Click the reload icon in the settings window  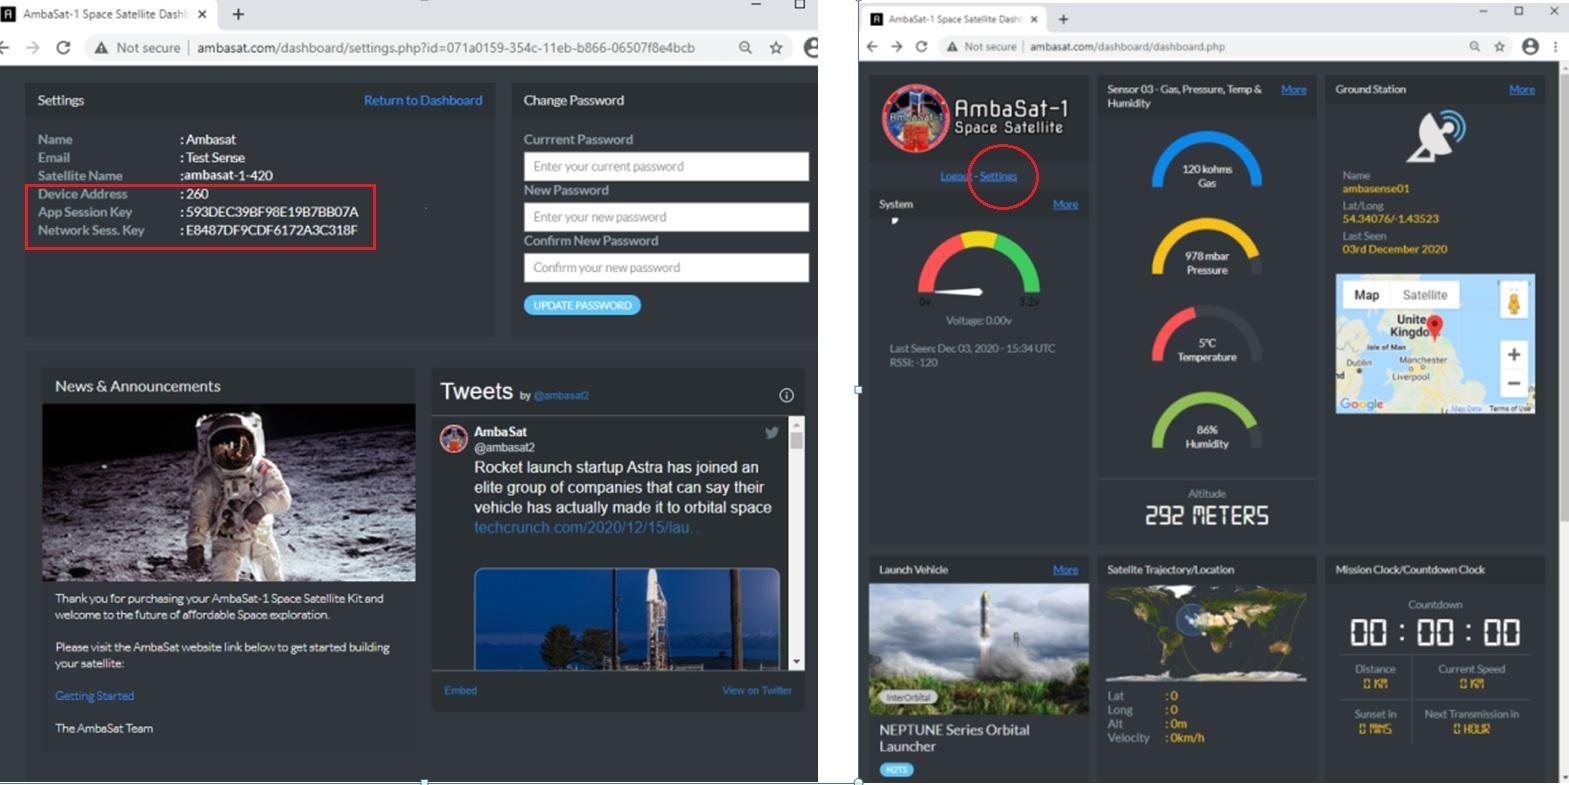click(63, 47)
